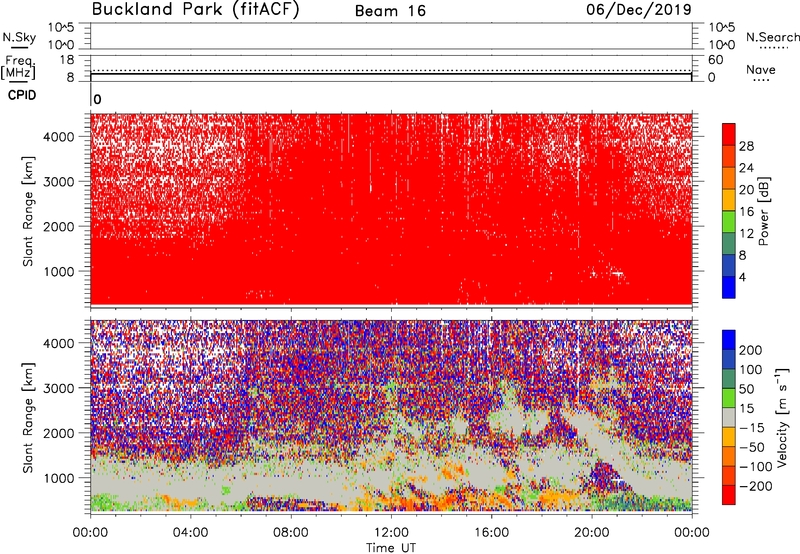Select the CPID label

click(22, 95)
